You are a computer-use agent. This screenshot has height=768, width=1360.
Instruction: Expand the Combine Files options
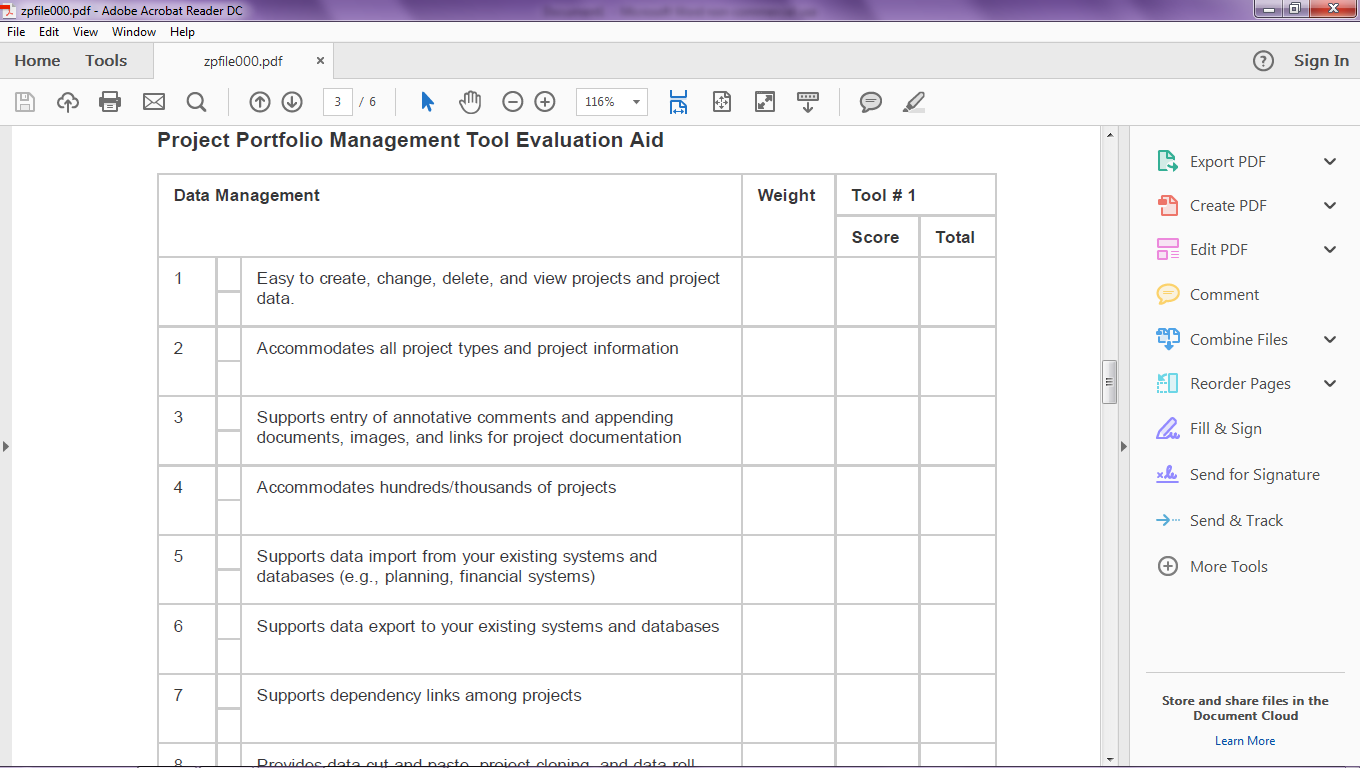coord(1330,339)
